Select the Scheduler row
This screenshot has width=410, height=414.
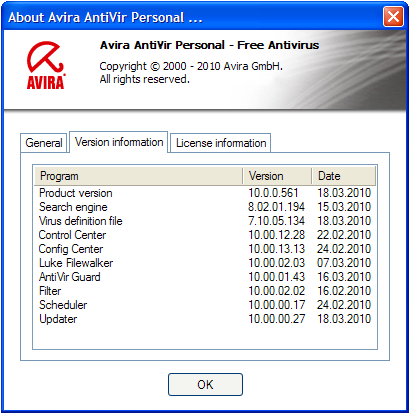pos(205,305)
